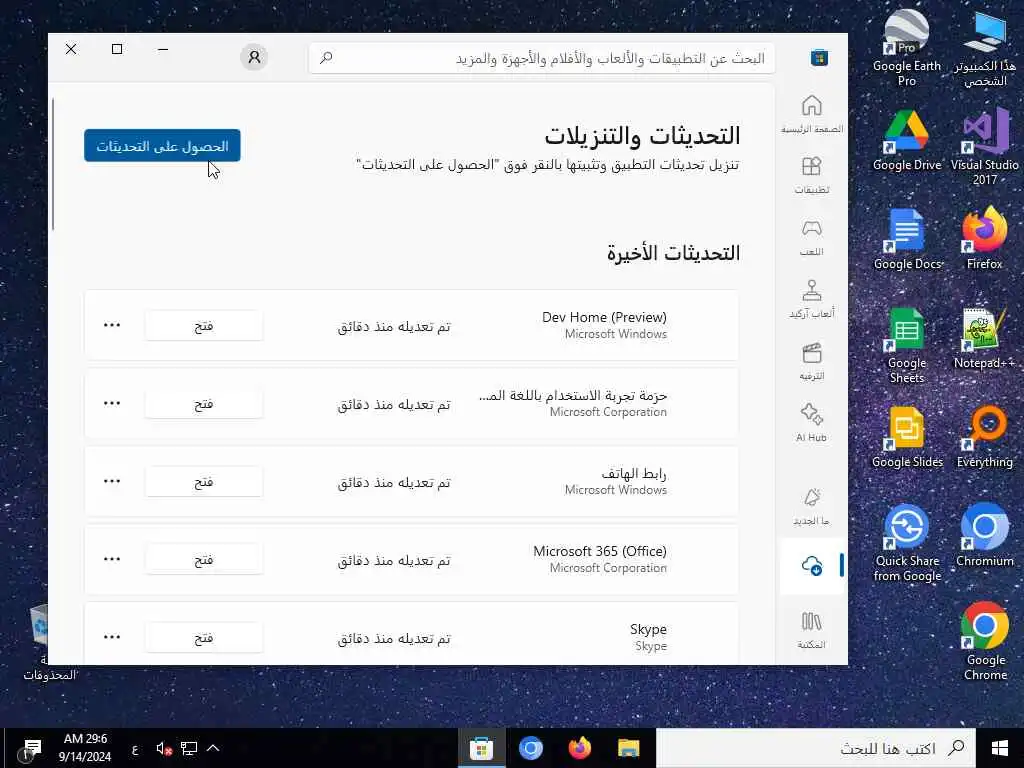Image resolution: width=1024 pixels, height=768 pixels.
Task: Click the blue Get updates button
Action: pos(162,146)
